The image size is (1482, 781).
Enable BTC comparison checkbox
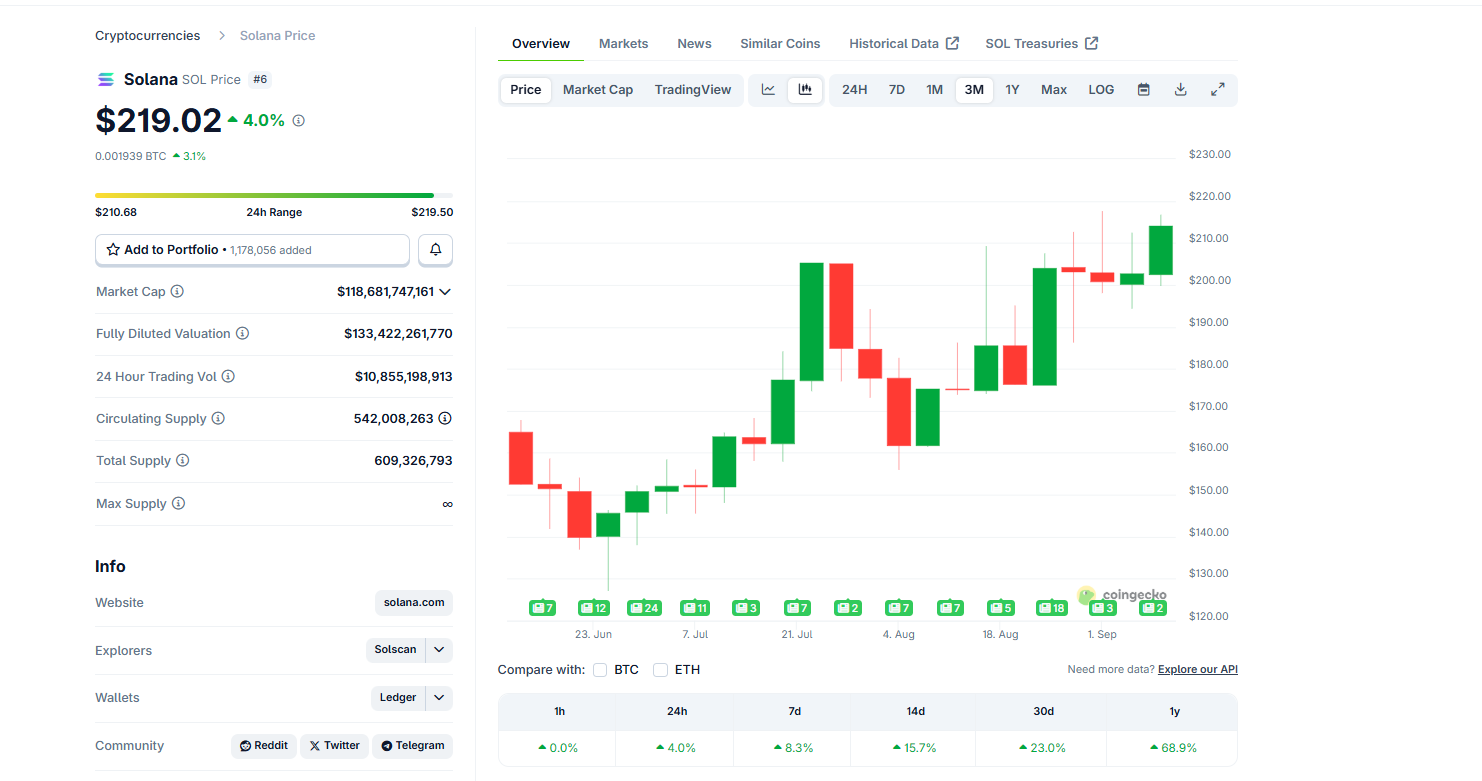(600, 670)
